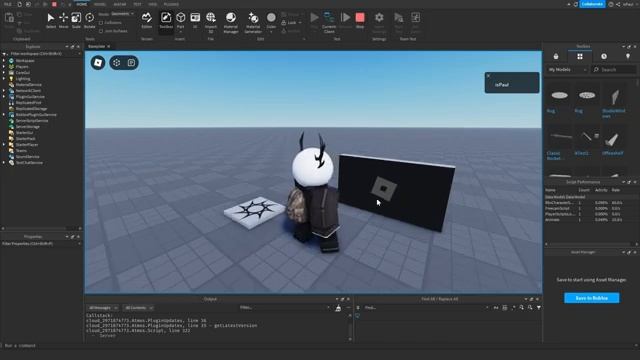This screenshot has height=360, width=640.
Task: Click the red stop icon in quick access bar
Action: (x=54, y=4)
